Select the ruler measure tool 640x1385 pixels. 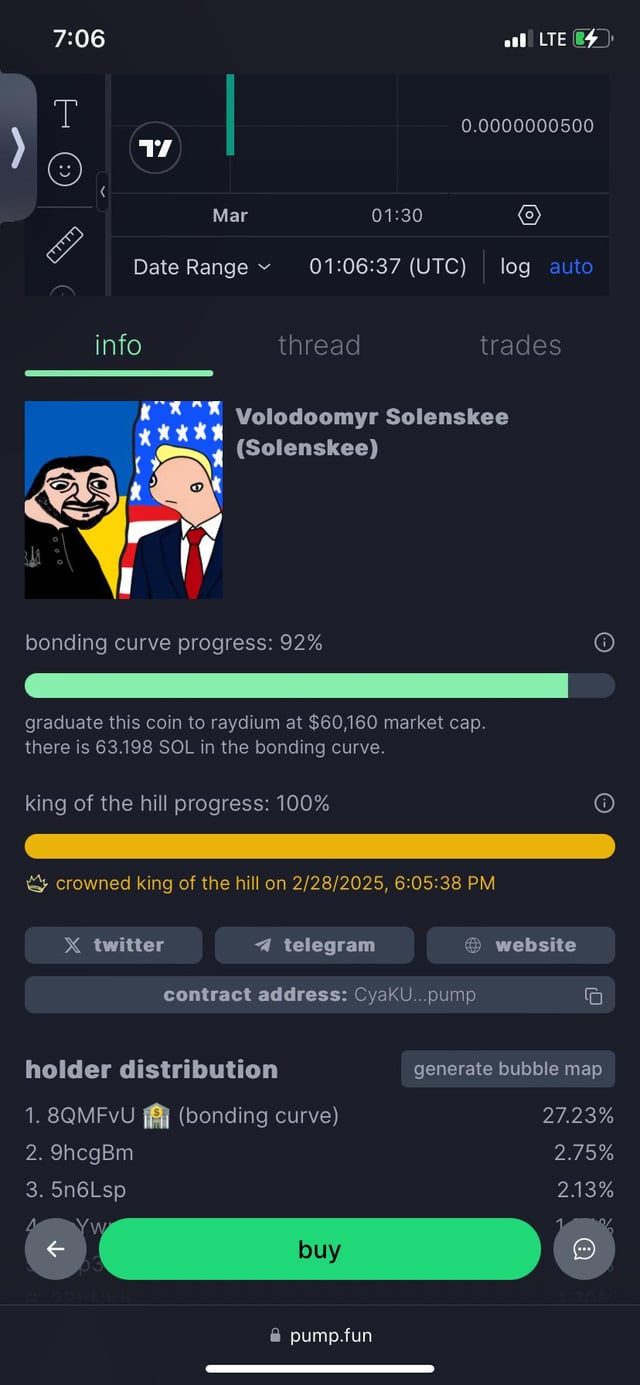point(65,244)
